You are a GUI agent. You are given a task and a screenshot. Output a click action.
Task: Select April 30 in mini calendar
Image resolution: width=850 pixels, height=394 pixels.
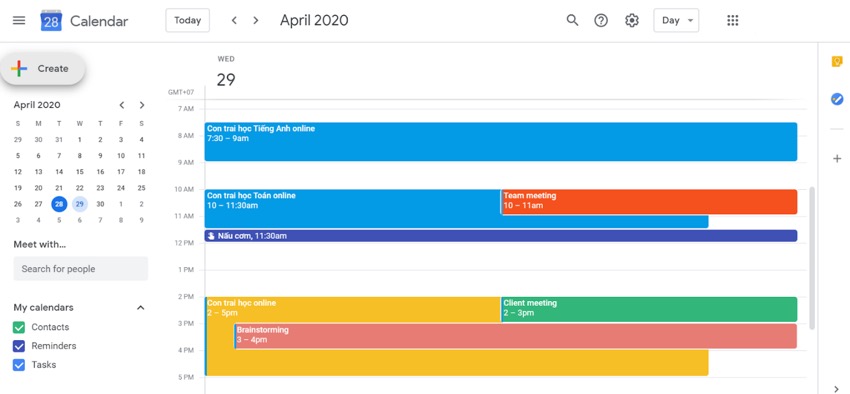click(x=100, y=204)
